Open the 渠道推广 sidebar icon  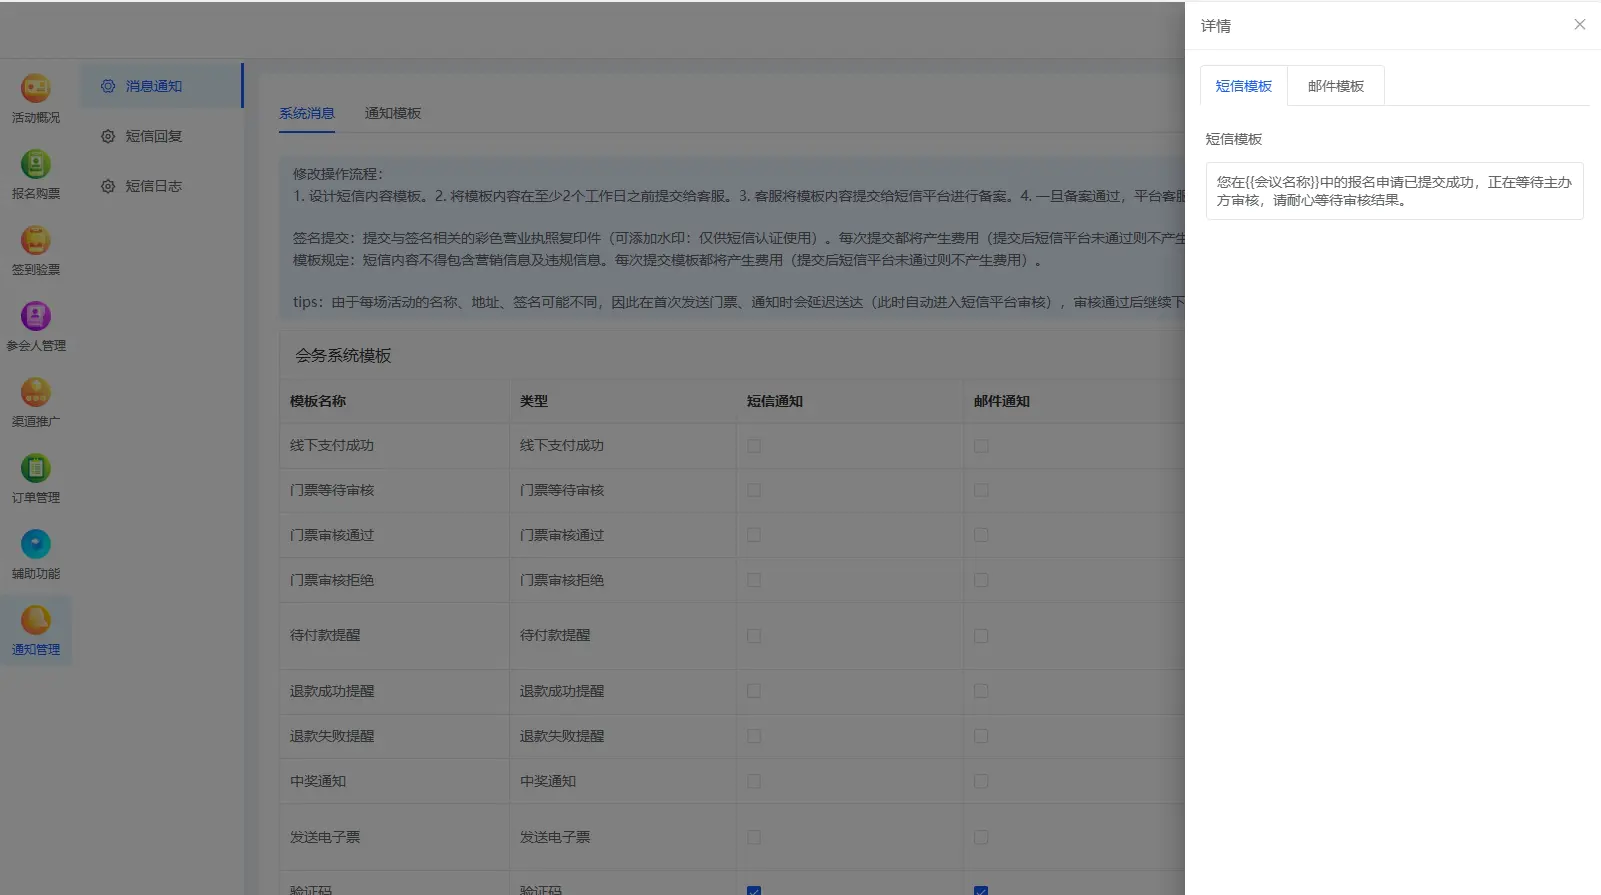(x=36, y=393)
